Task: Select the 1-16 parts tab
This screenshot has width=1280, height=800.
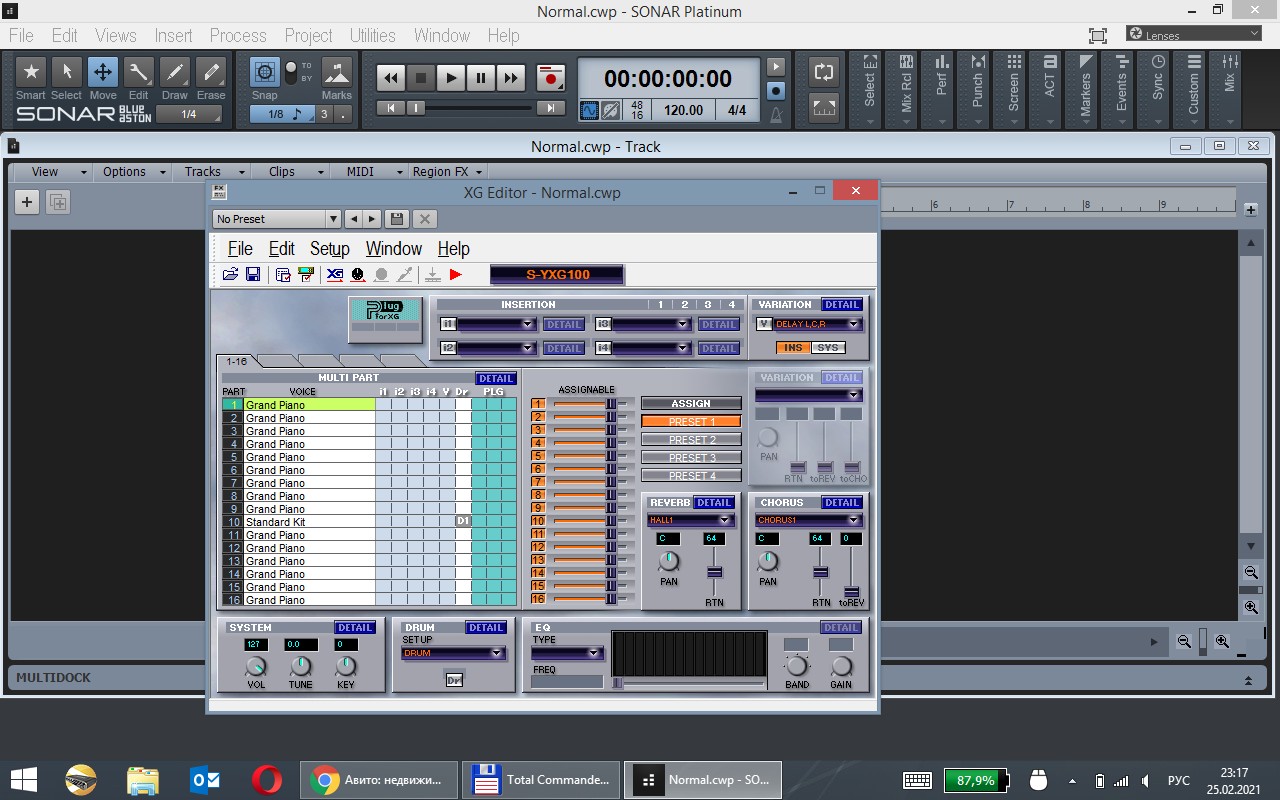Action: (x=237, y=361)
